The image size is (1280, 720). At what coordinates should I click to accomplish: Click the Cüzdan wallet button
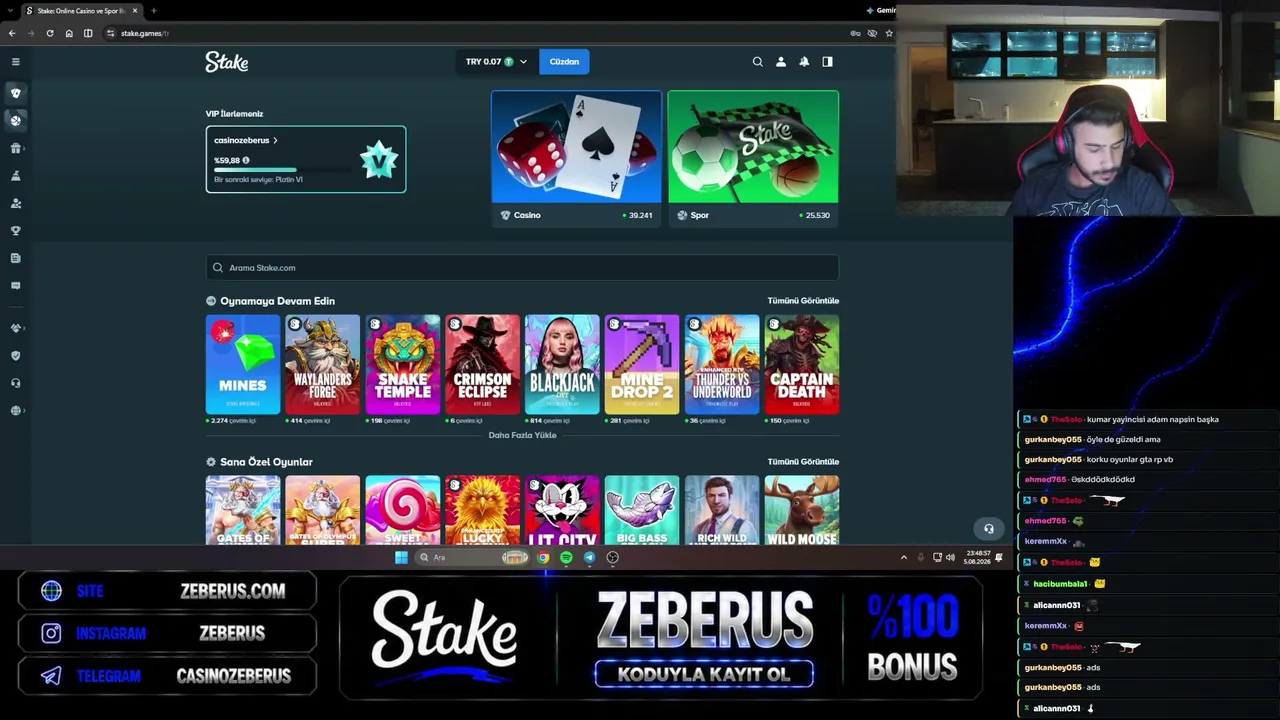564,62
